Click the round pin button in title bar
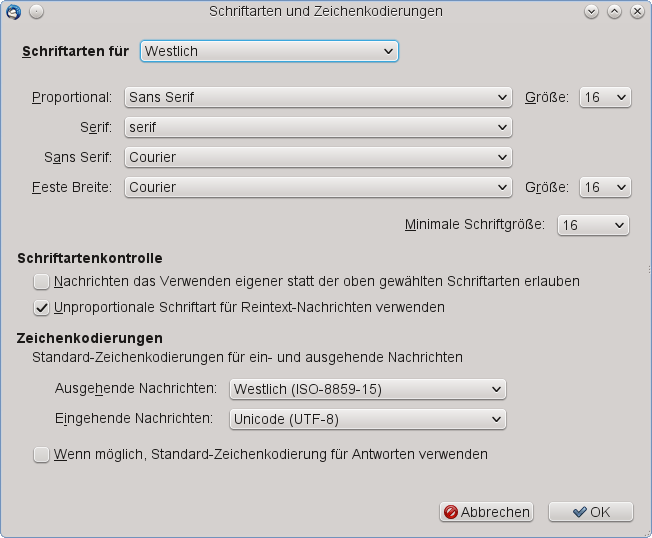 pyautogui.click(x=36, y=11)
